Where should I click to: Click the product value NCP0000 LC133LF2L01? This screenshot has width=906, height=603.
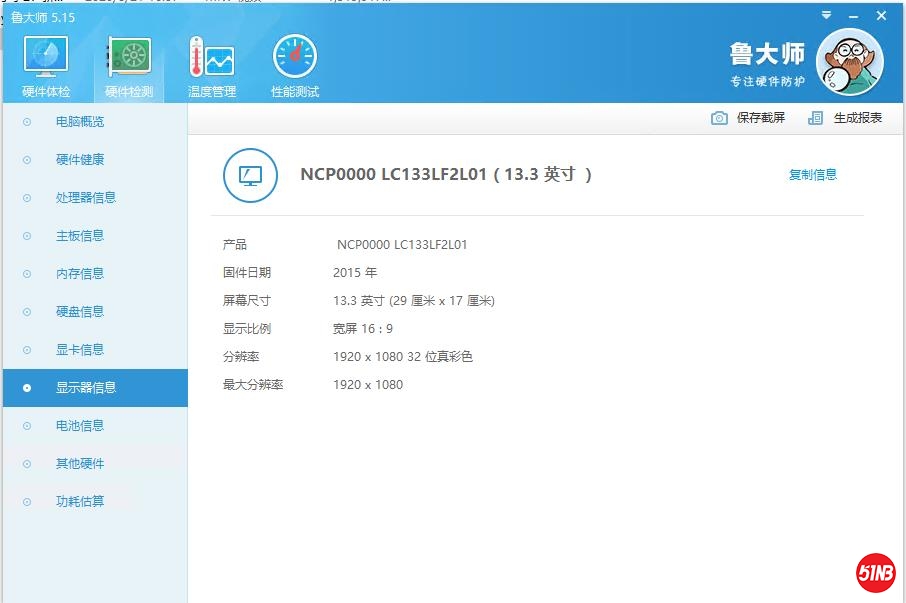pos(402,245)
